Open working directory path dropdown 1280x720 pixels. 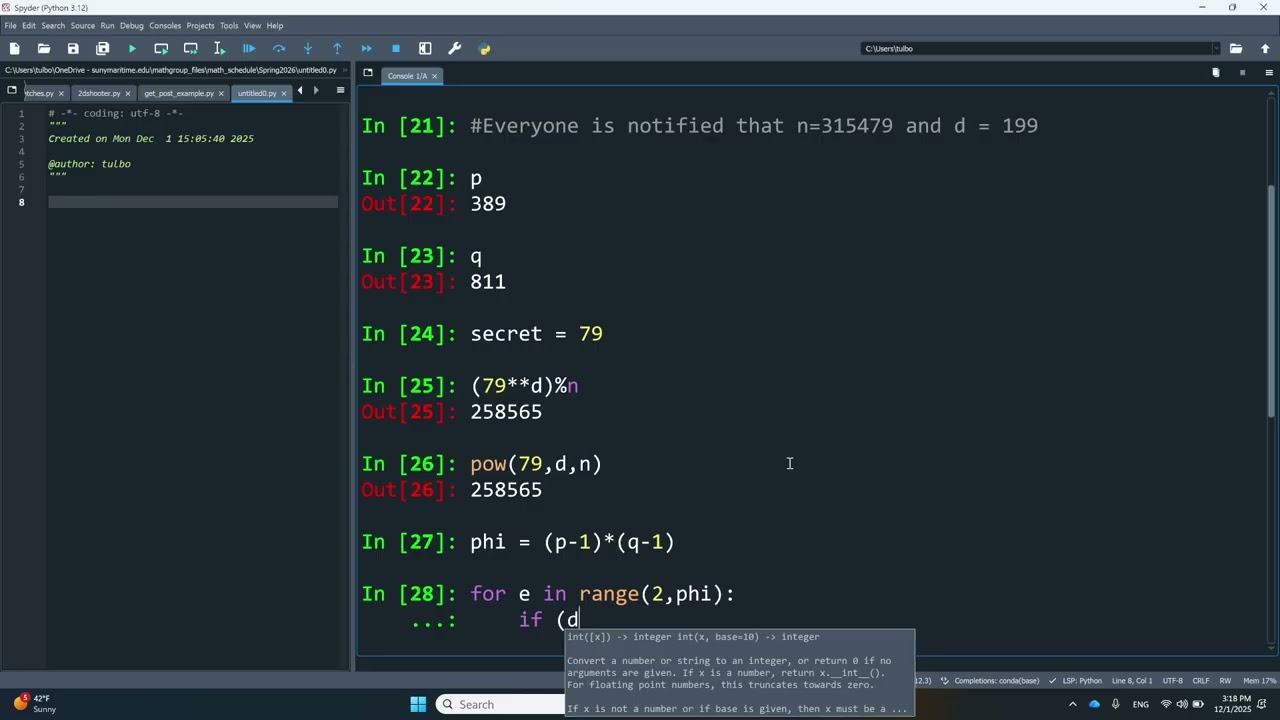point(1216,48)
